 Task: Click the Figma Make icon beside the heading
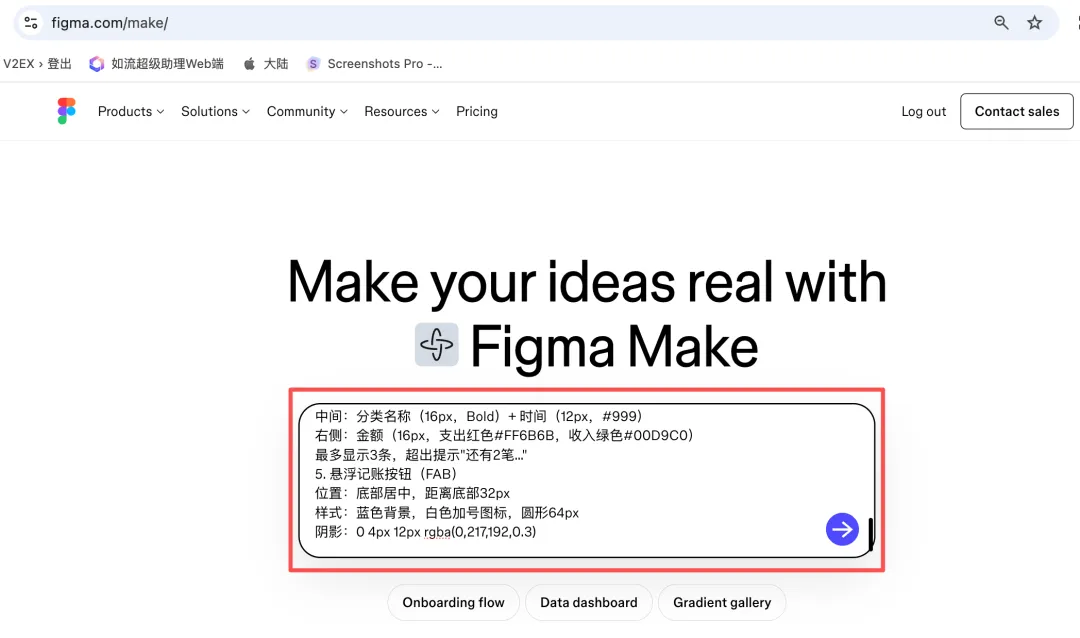point(437,344)
